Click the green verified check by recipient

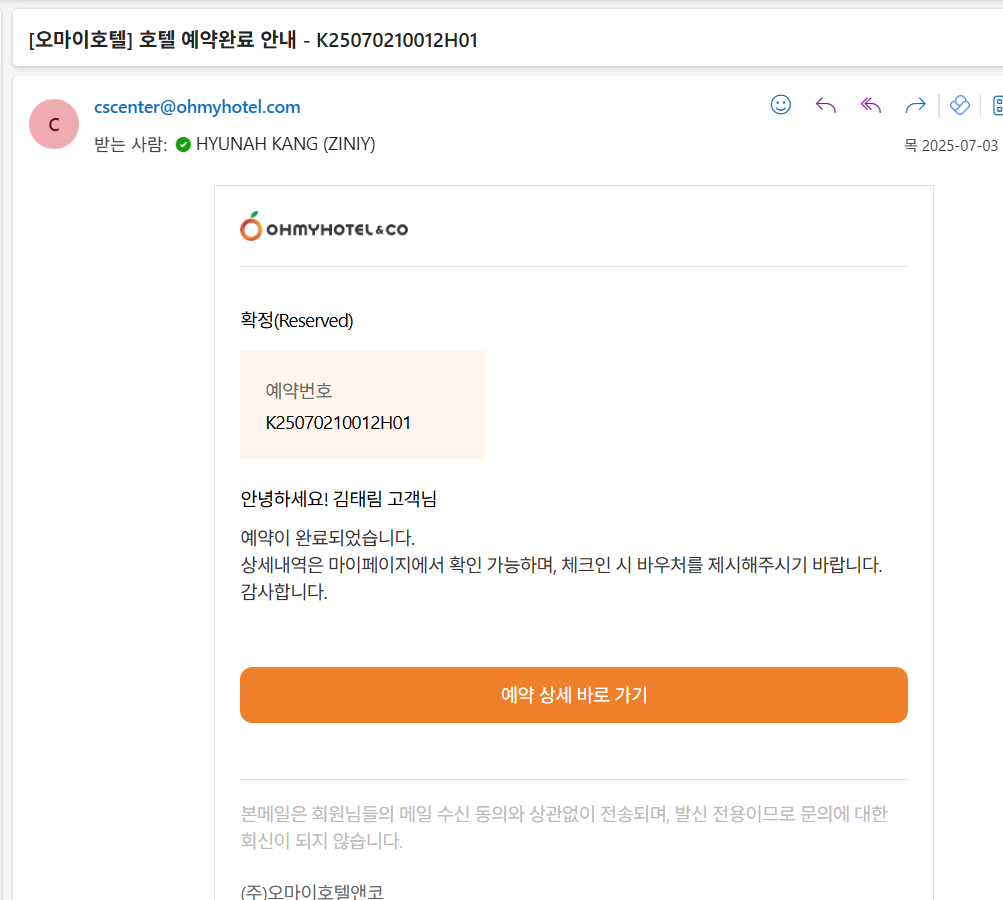click(x=183, y=144)
